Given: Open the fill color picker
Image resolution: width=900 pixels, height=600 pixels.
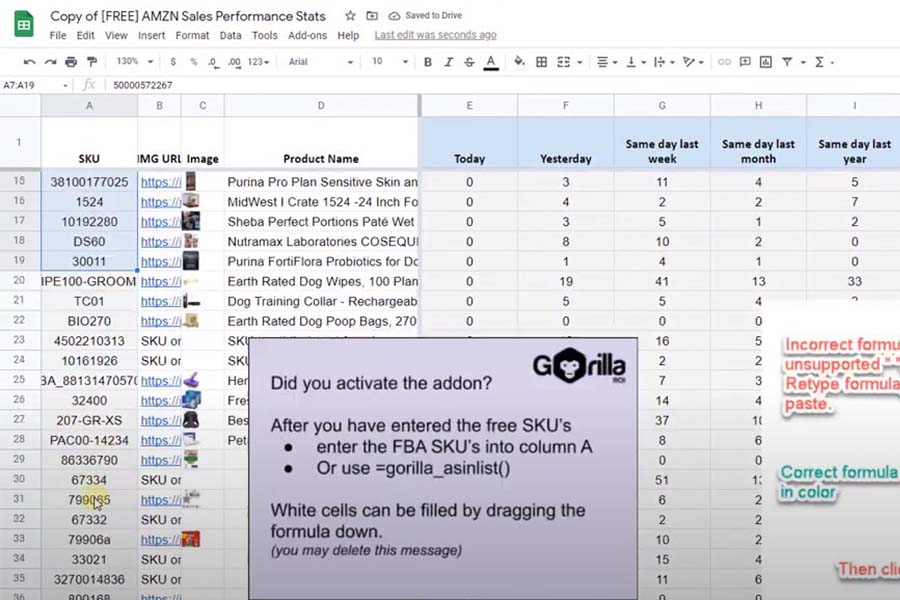Looking at the screenshot, I should 519,62.
